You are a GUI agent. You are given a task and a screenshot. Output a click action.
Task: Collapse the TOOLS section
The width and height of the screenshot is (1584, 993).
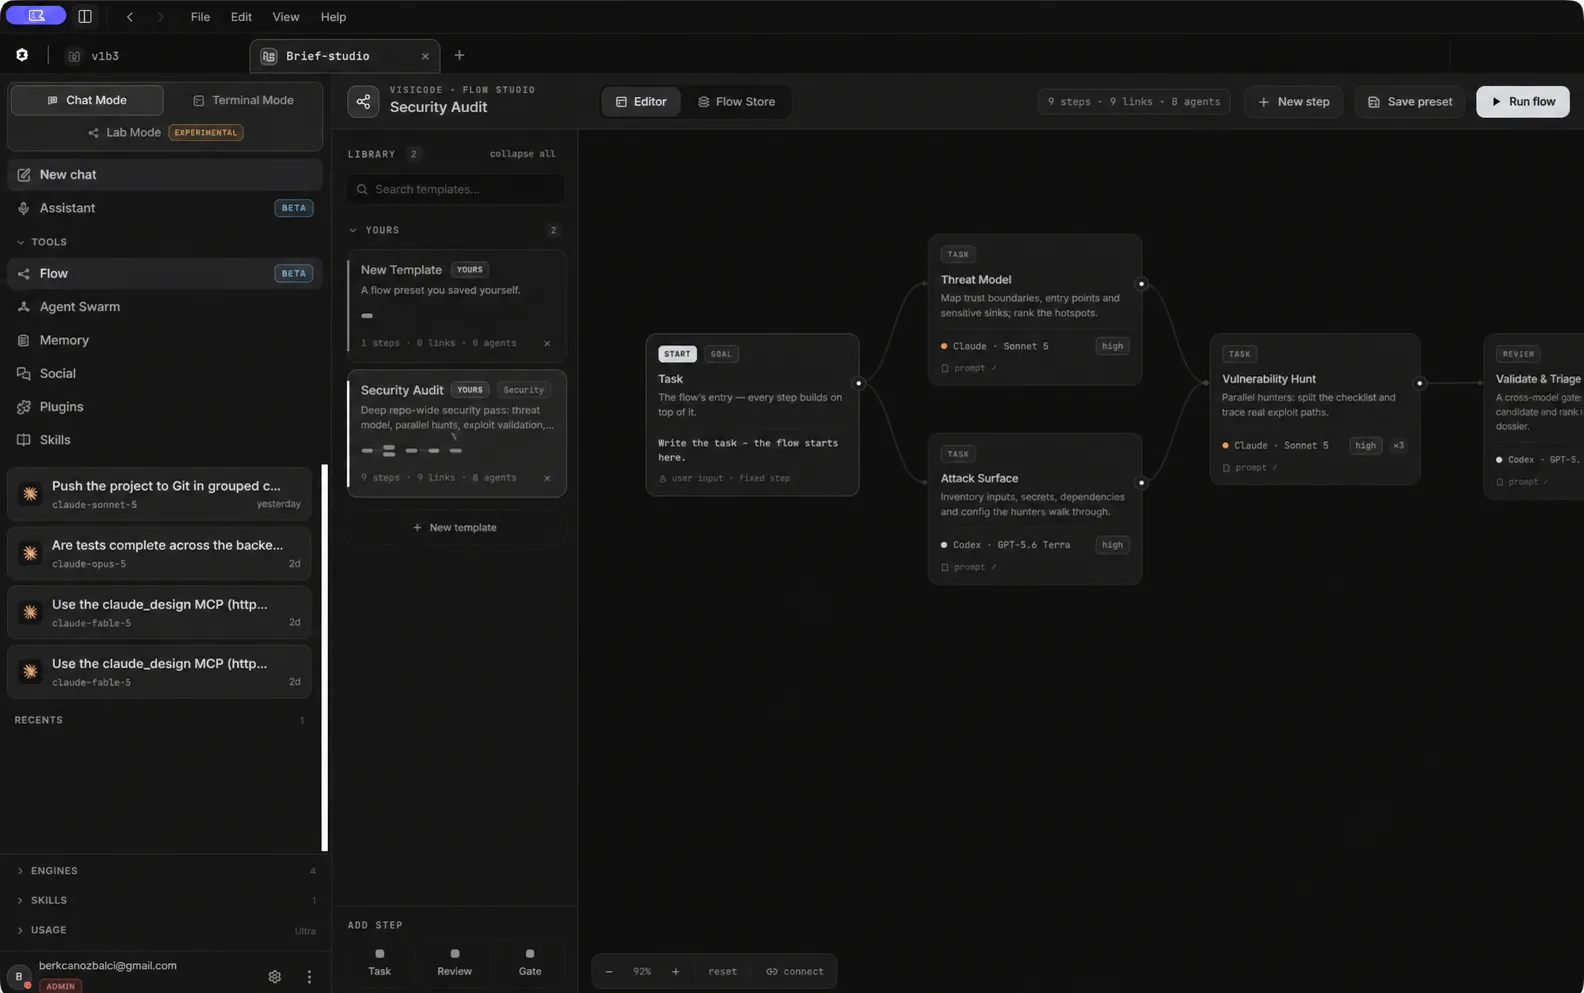(x=41, y=242)
